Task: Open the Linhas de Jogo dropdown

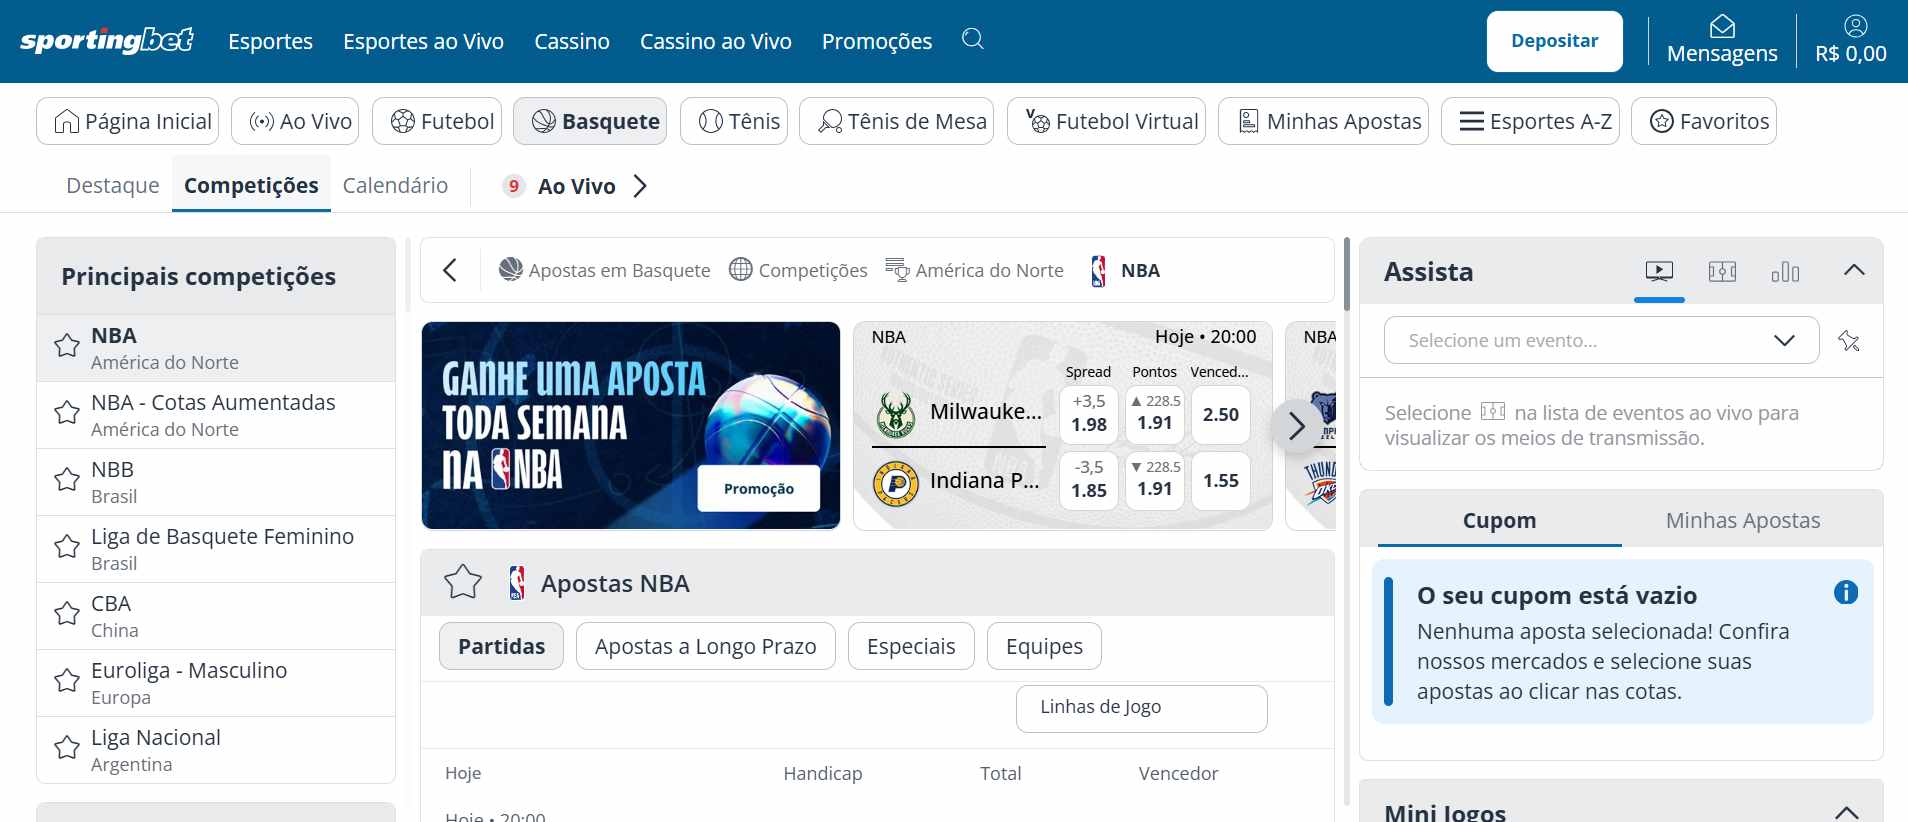Action: click(1142, 708)
